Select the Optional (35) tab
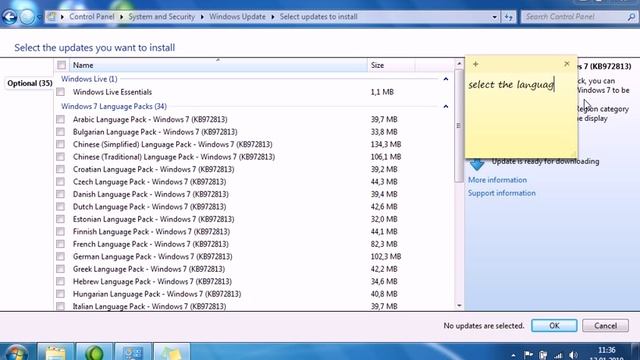 29,83
